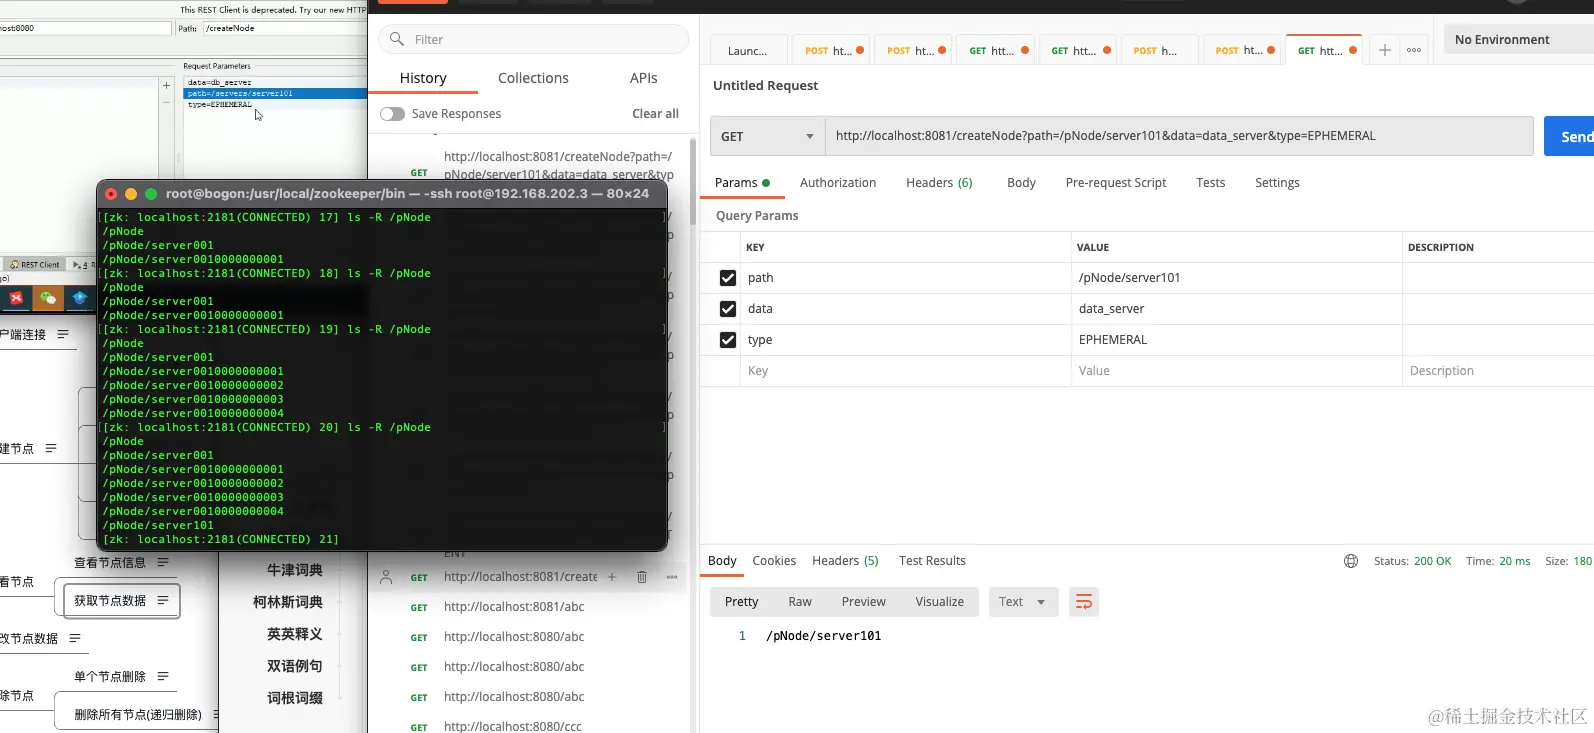Delete the hovered history request with trash icon

(x=642, y=577)
